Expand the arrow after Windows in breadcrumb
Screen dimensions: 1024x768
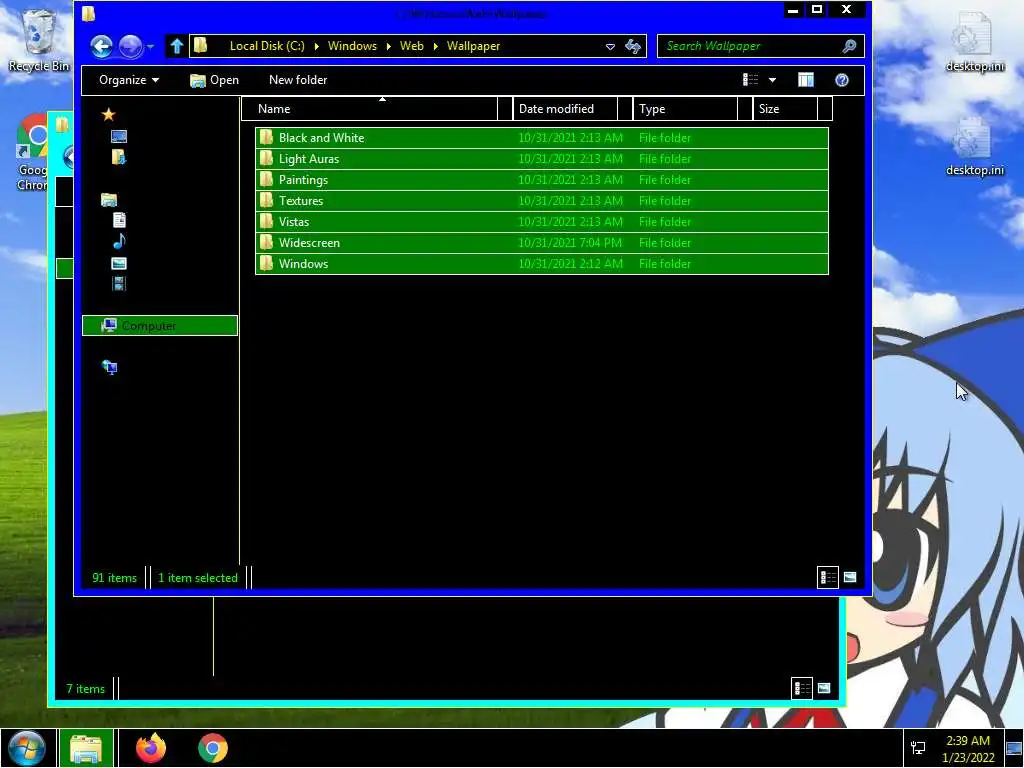[389, 46]
